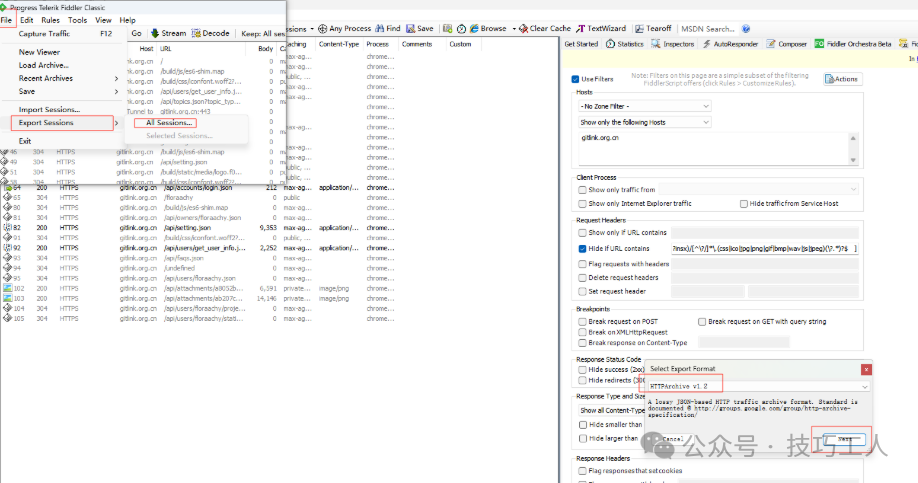Viewport: 918px width, 483px height.
Task: Click Cancel in Select Export Format dialog
Action: (673, 439)
